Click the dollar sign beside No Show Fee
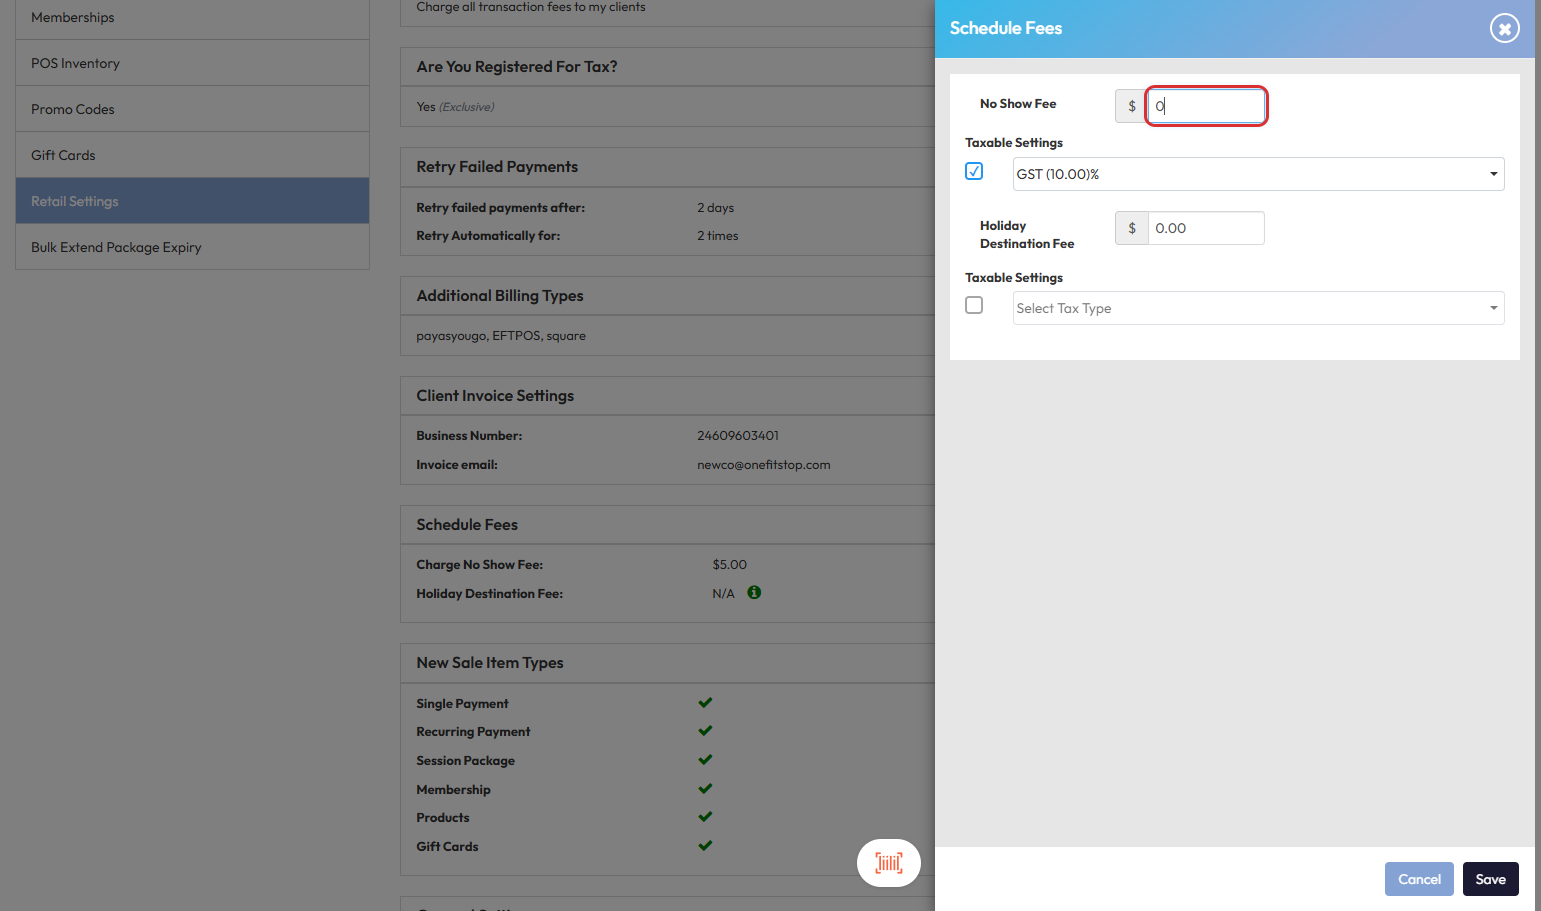The width and height of the screenshot is (1541, 911). point(1131,106)
